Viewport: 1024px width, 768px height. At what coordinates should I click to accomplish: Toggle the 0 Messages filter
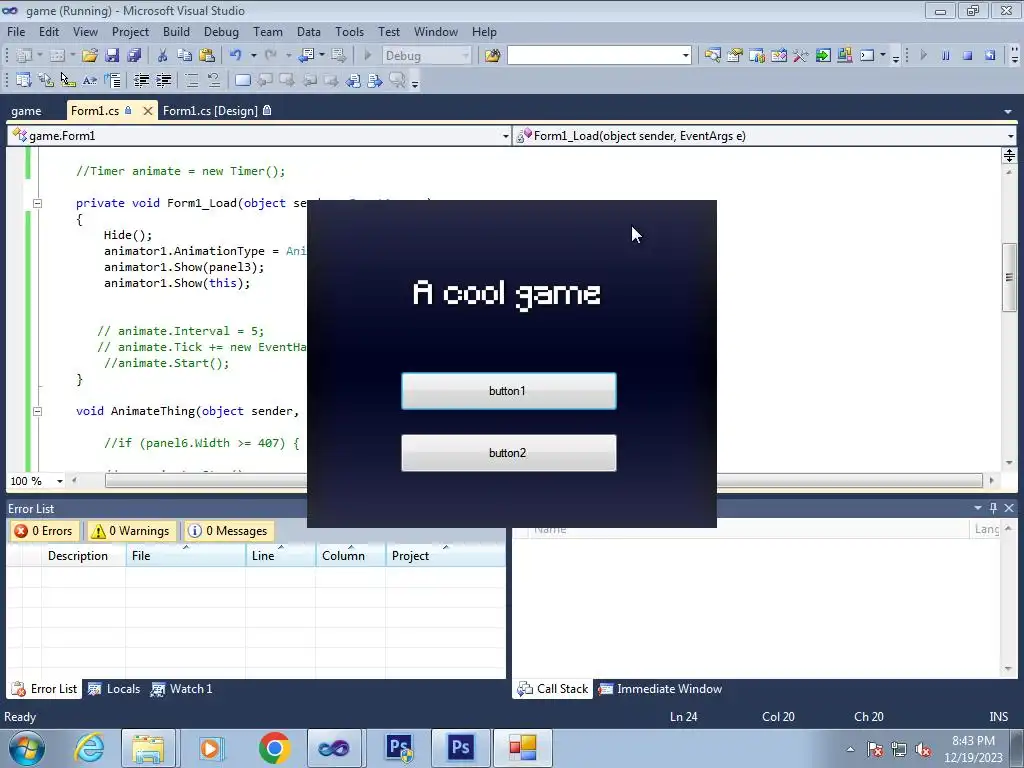coord(229,531)
